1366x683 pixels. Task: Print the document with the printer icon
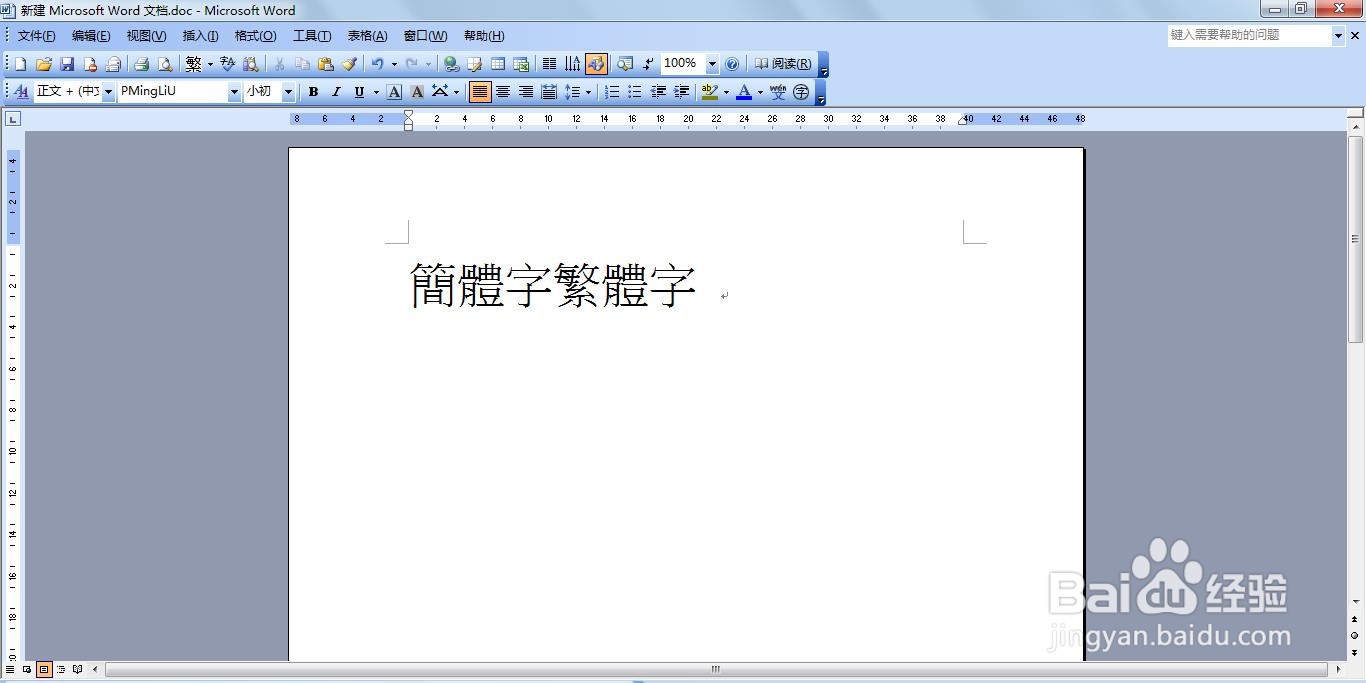[141, 64]
